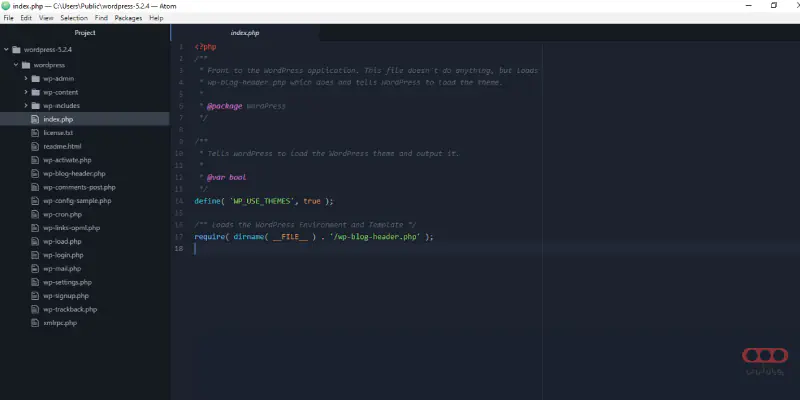Select the index.php editor tab
Image resolution: width=800 pixels, height=400 pixels.
tap(245, 33)
